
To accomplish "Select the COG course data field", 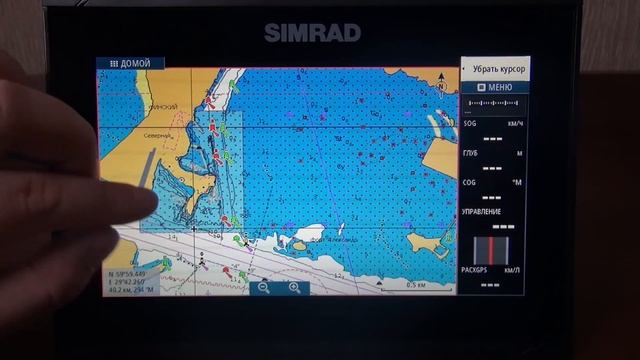I will (x=493, y=190).
